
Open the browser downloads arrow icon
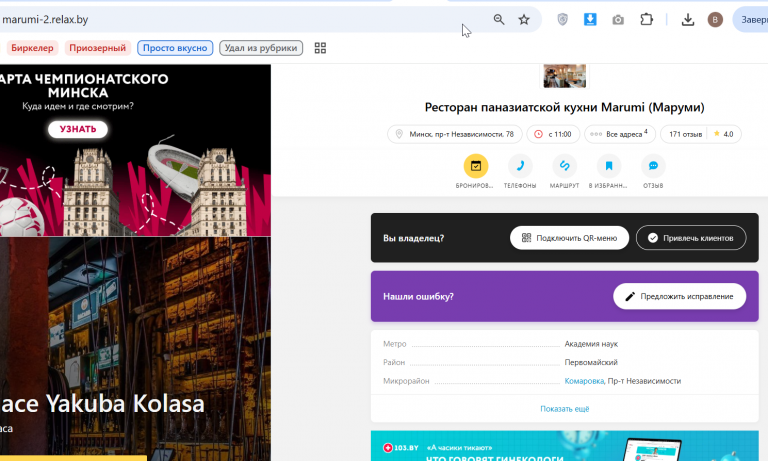coord(688,20)
